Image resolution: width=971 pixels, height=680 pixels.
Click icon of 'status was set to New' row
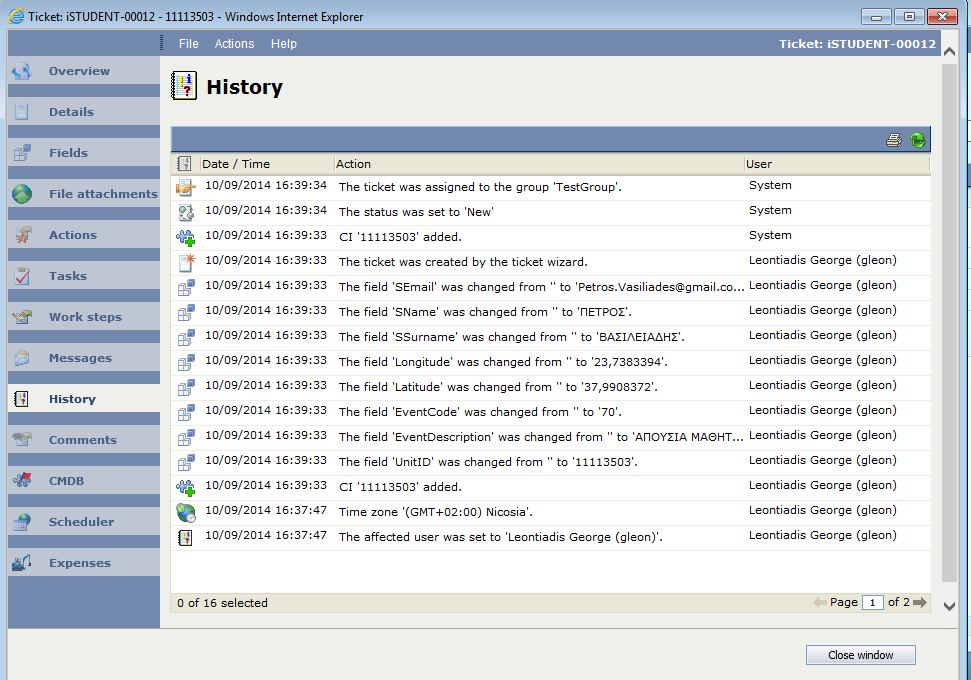(185, 212)
